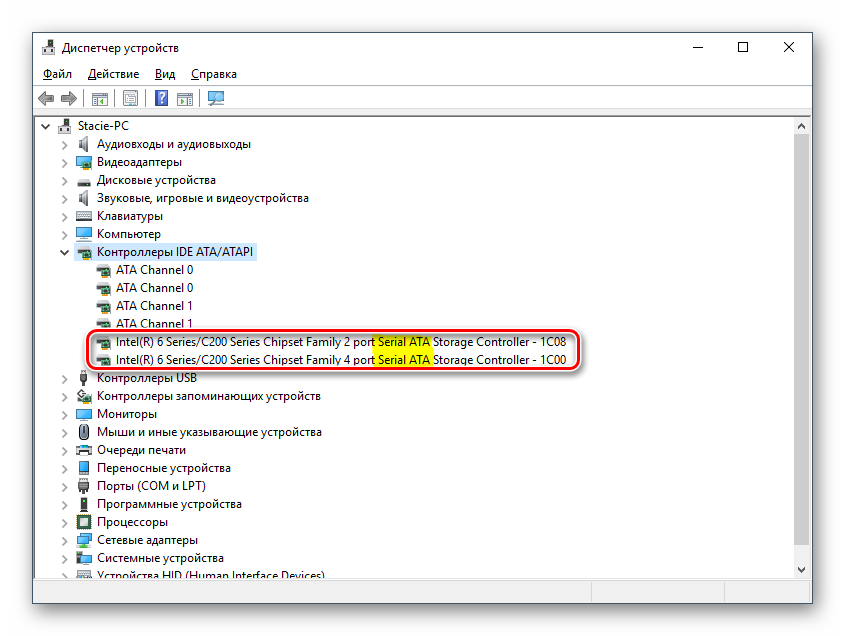Click the Процессоры chip icon
Viewport: 845px width, 636px height.
(84, 522)
